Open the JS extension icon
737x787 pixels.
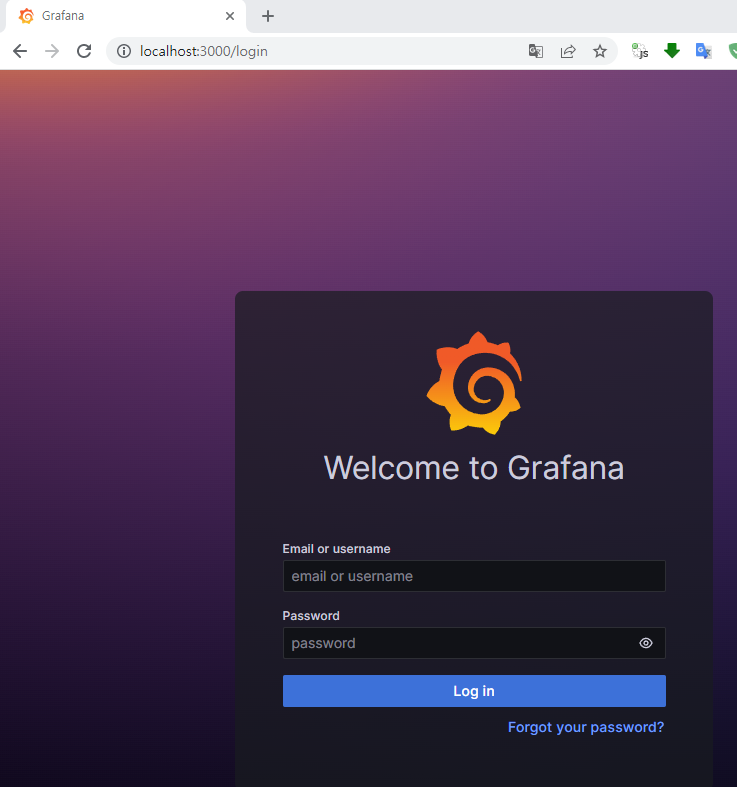coord(640,51)
